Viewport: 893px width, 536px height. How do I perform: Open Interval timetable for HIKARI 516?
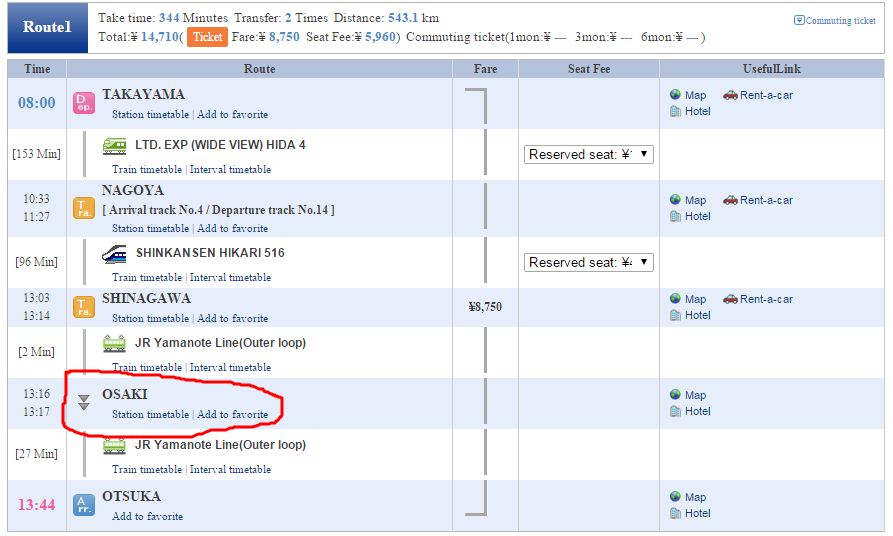[x=230, y=277]
